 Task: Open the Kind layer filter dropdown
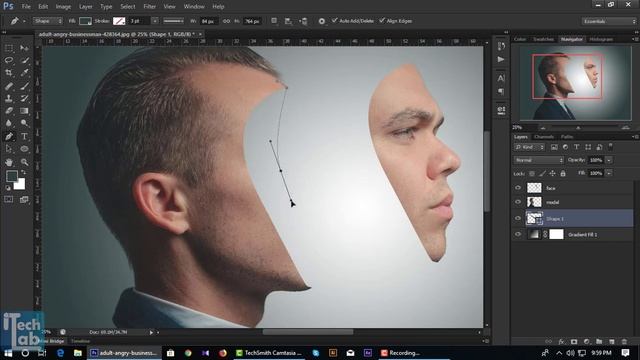529,147
